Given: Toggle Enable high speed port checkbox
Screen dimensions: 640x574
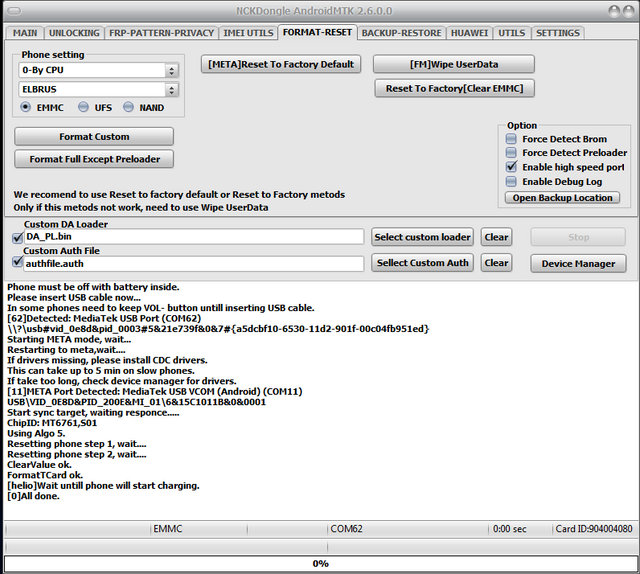Looking at the screenshot, I should pyautogui.click(x=511, y=167).
